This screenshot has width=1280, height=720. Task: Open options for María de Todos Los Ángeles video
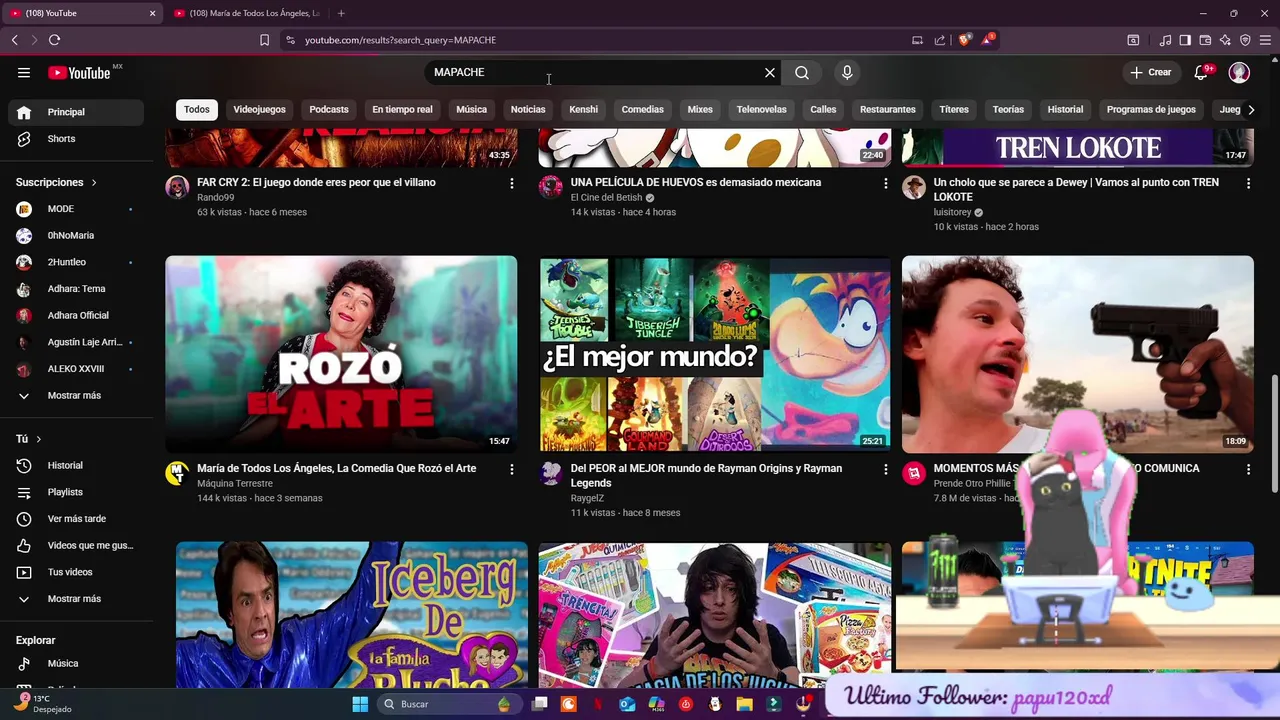512,469
